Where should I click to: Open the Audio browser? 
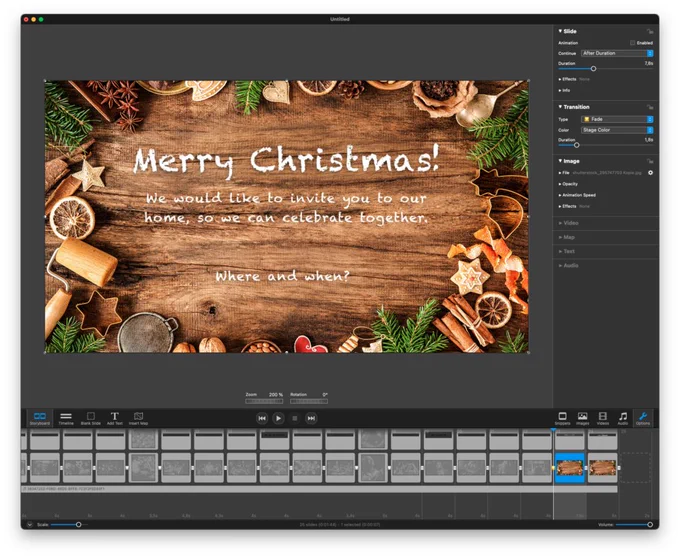click(x=623, y=418)
